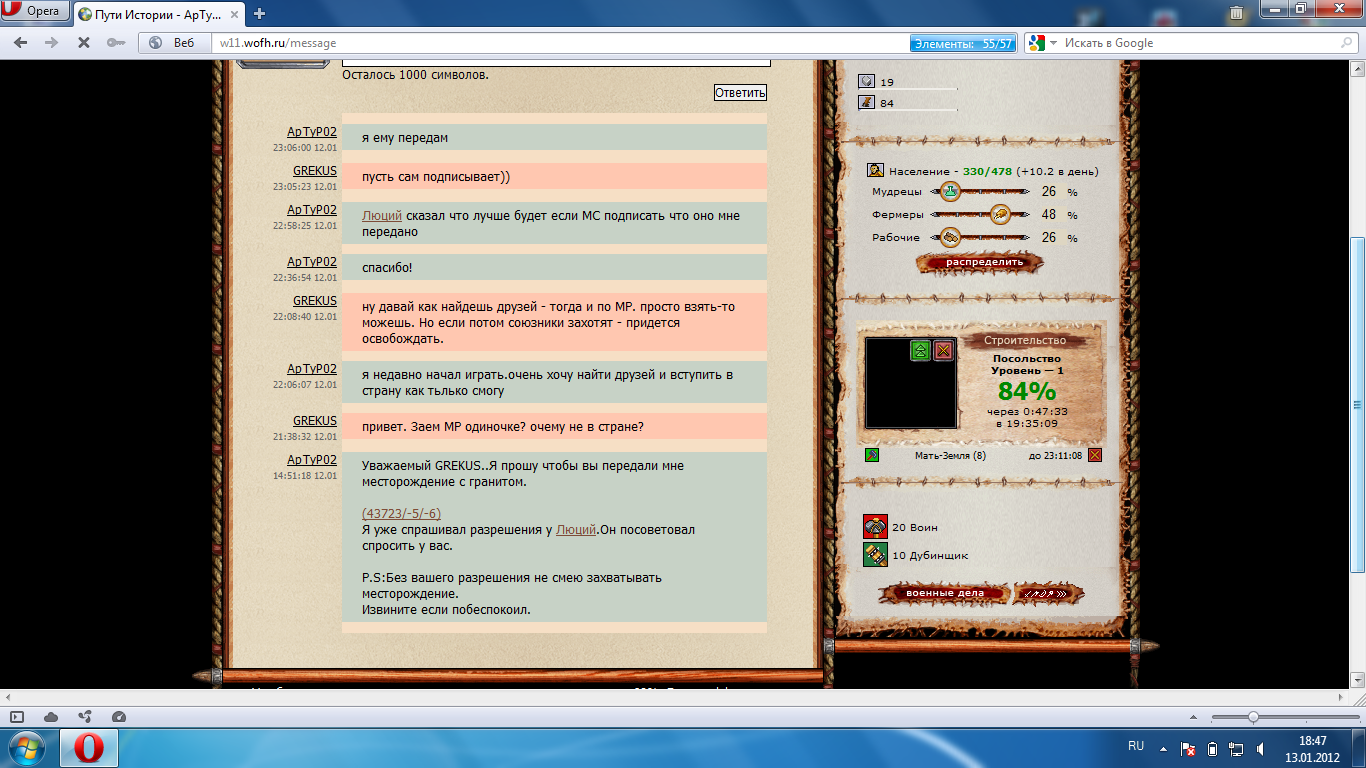Close the Пути Истории tab
The width and height of the screenshot is (1366, 768).
(235, 13)
